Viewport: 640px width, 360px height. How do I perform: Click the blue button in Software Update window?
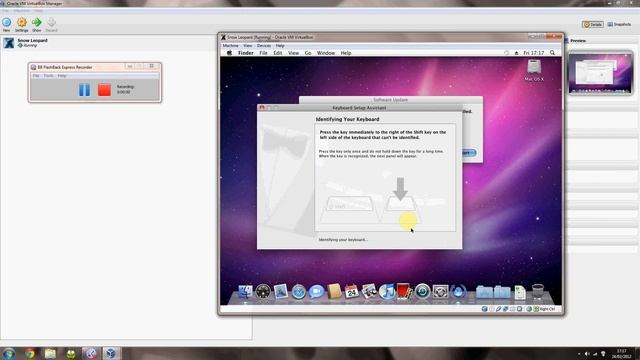pos(469,153)
